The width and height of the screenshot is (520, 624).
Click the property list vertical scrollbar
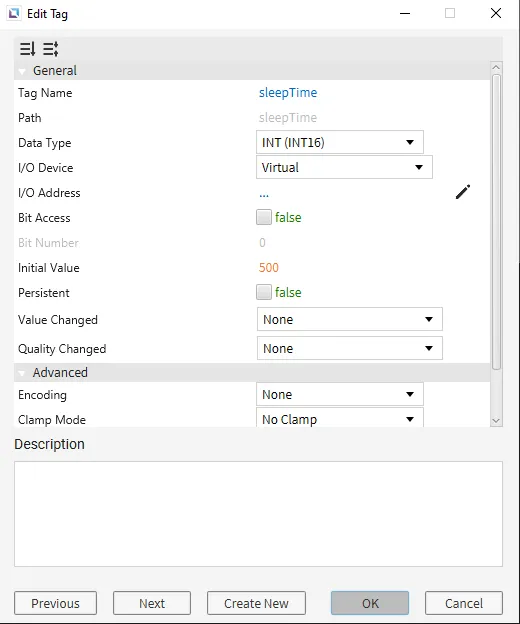(x=496, y=222)
